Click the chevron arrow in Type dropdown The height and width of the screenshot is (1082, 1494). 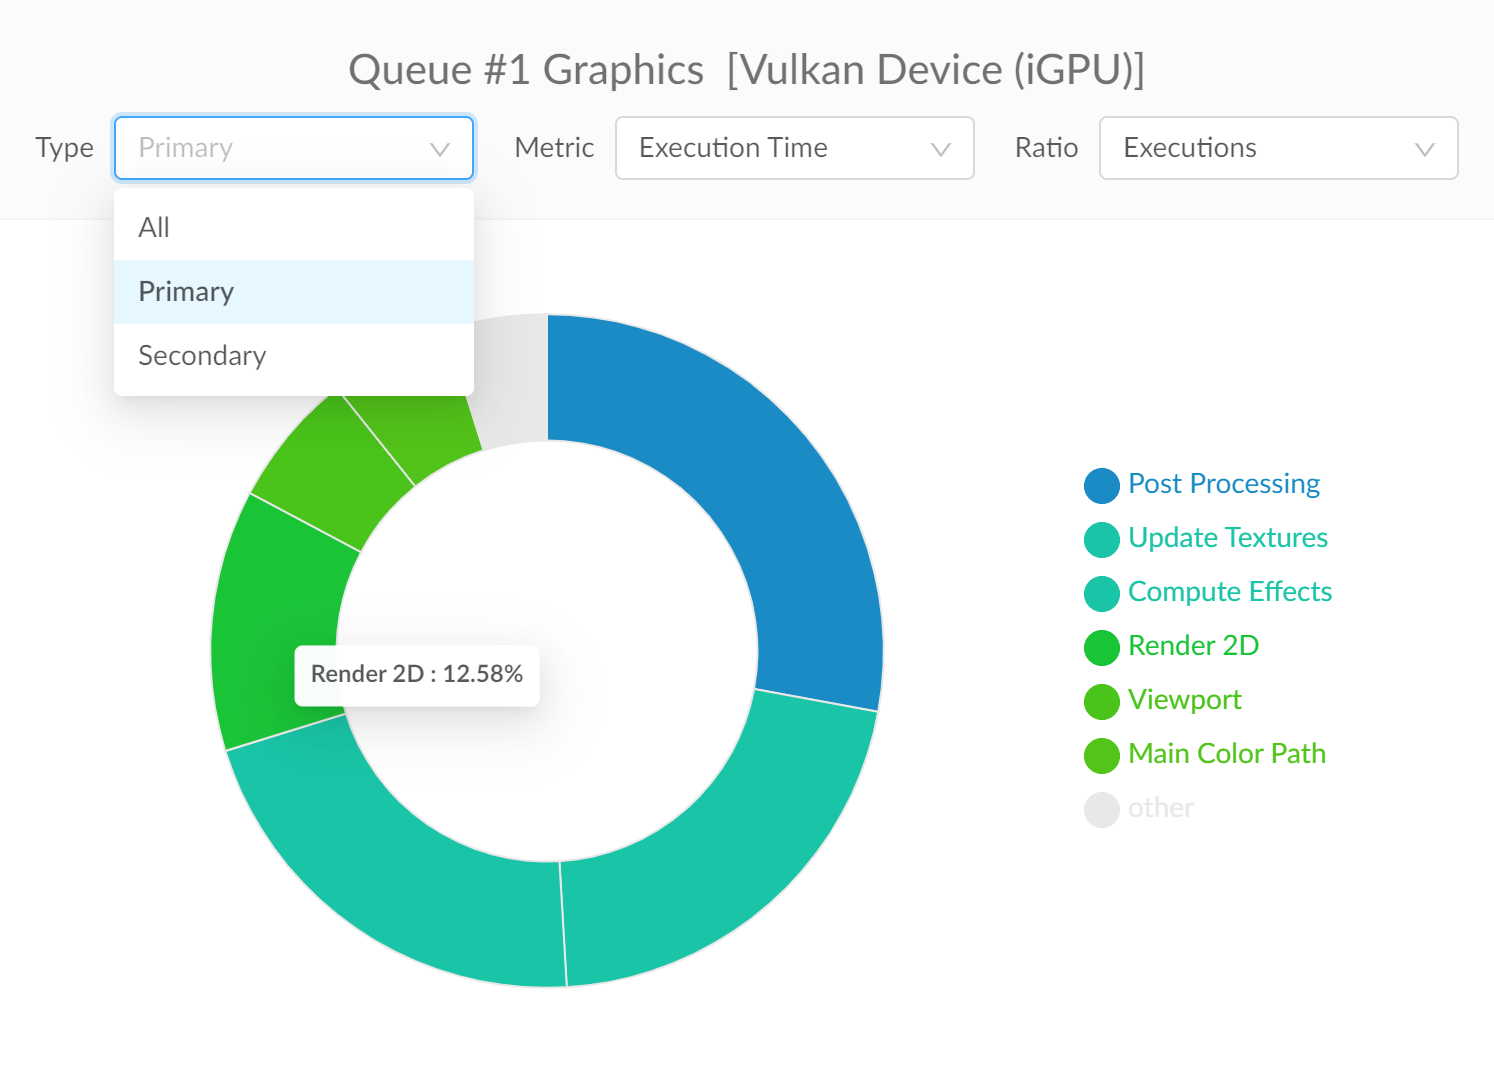pyautogui.click(x=439, y=149)
